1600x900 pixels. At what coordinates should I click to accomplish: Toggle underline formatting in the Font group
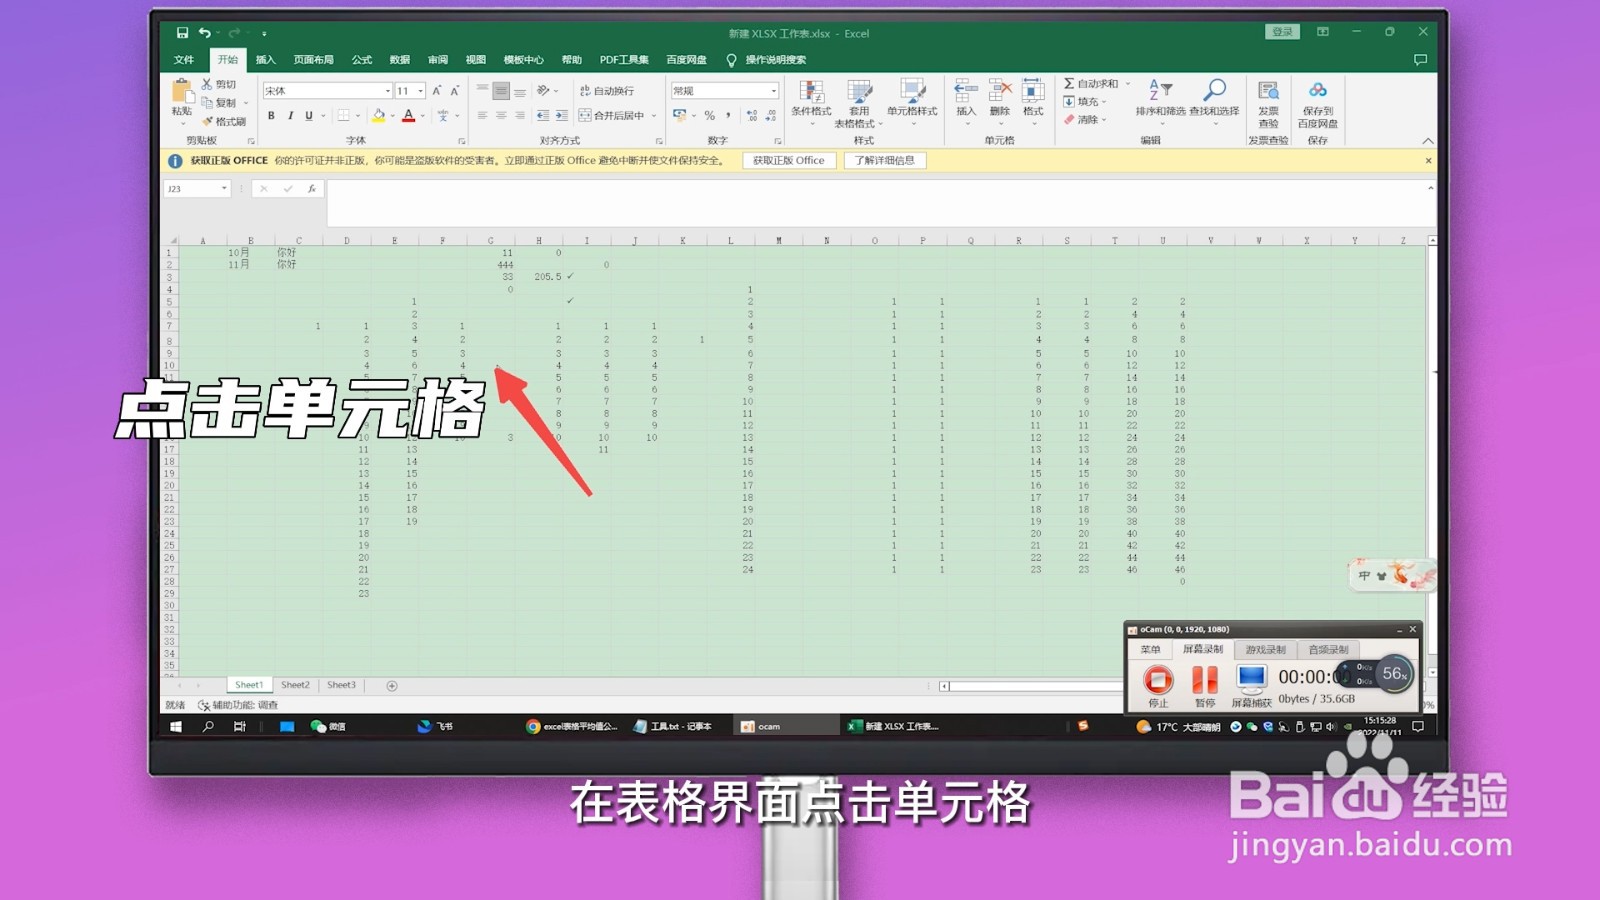tap(306, 114)
